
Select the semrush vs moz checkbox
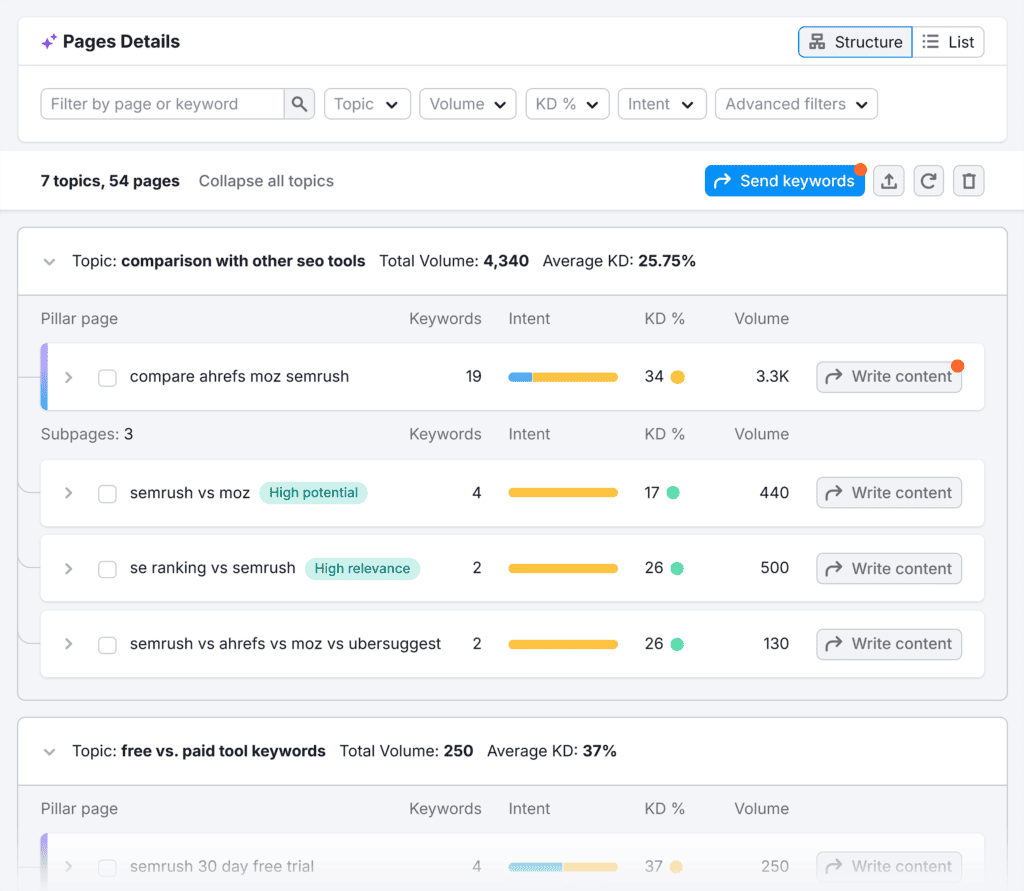pos(107,492)
